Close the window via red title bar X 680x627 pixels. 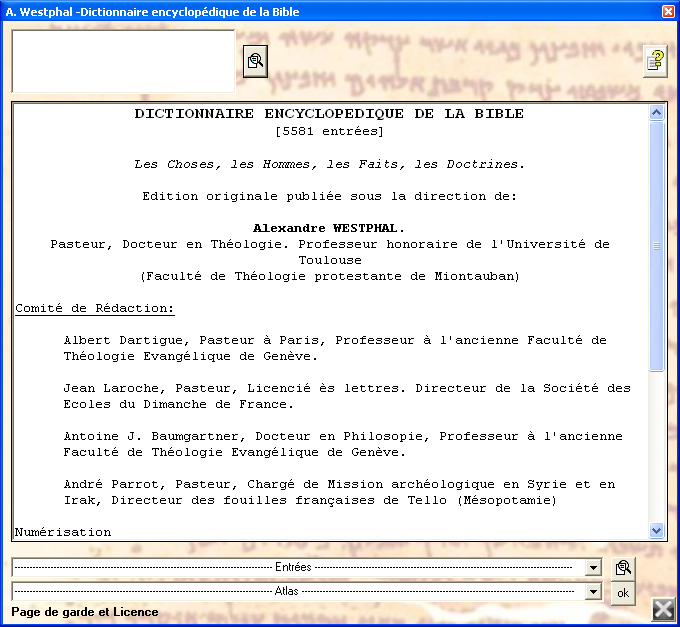point(668,11)
